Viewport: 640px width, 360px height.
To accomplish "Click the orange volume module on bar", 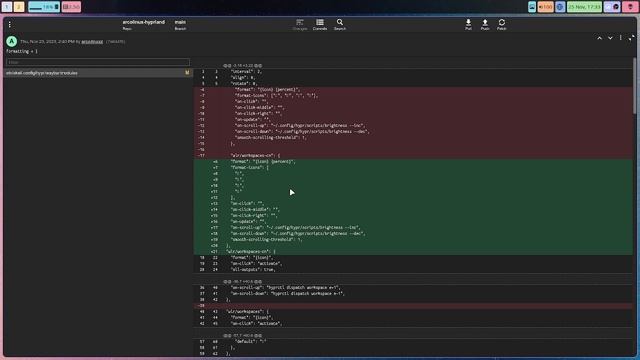I will [x=545, y=7].
